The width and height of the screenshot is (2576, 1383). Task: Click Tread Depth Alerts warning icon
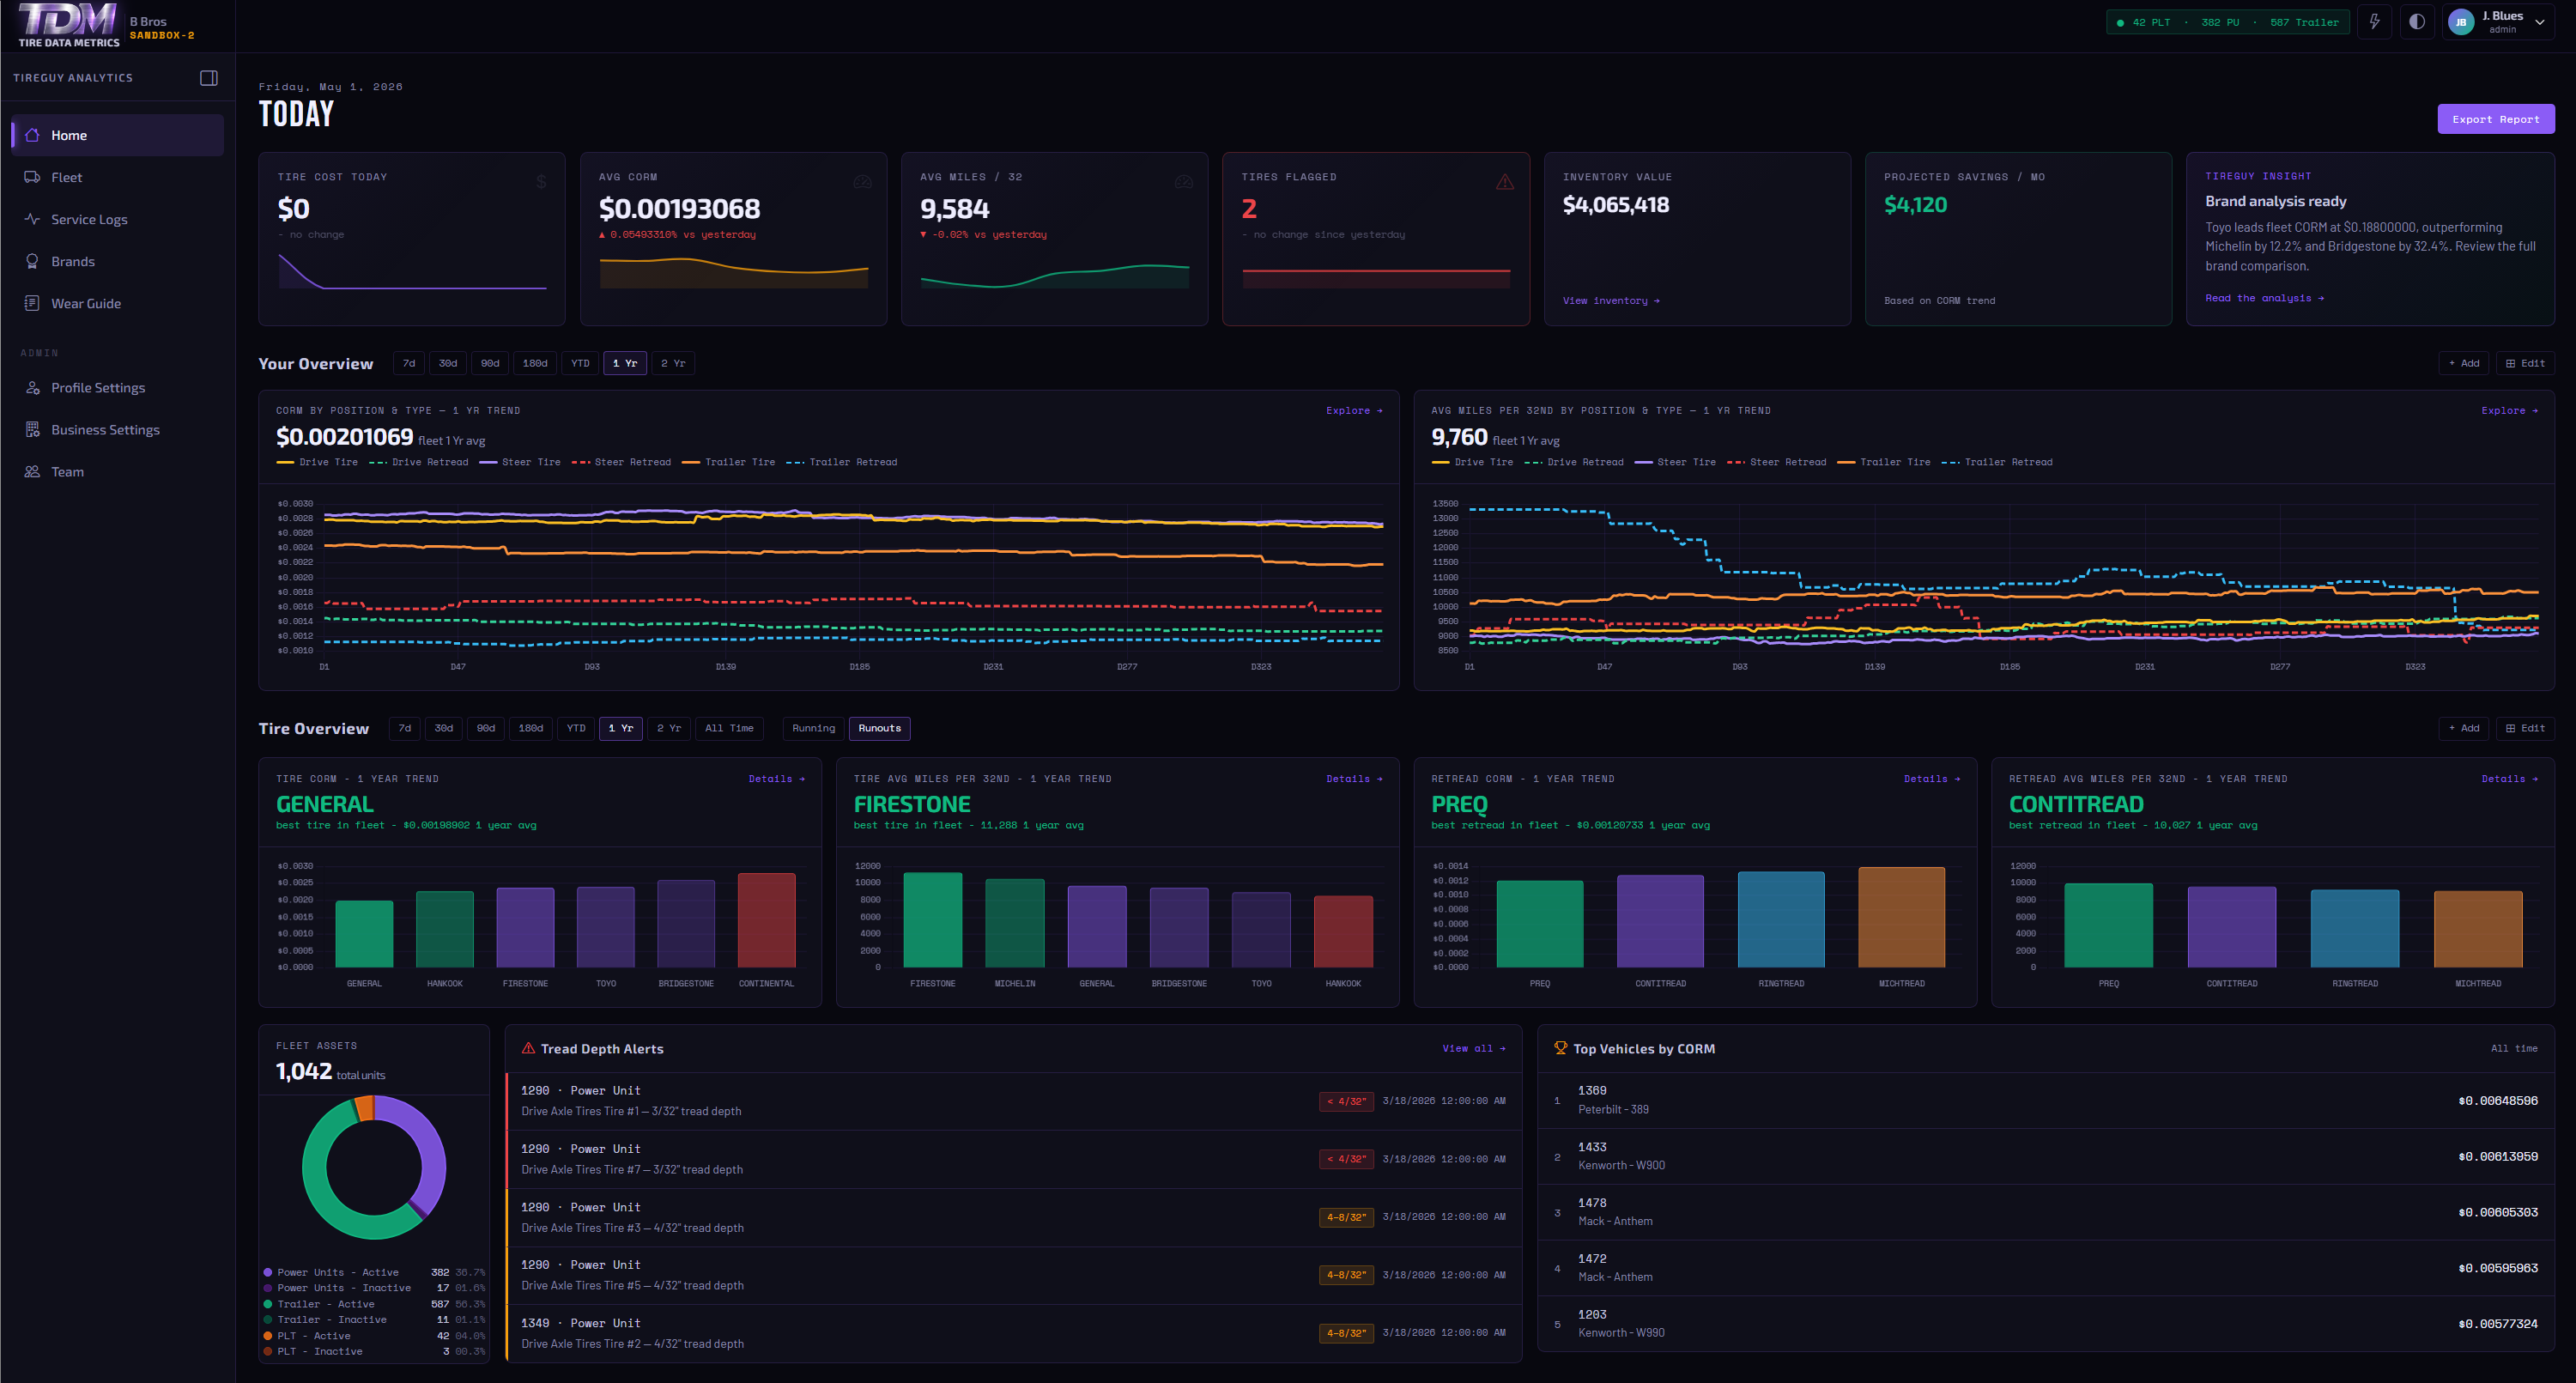click(528, 1048)
